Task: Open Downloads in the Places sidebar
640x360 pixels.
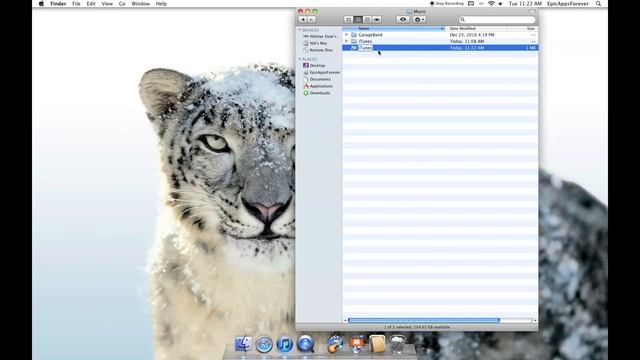Action: point(317,93)
